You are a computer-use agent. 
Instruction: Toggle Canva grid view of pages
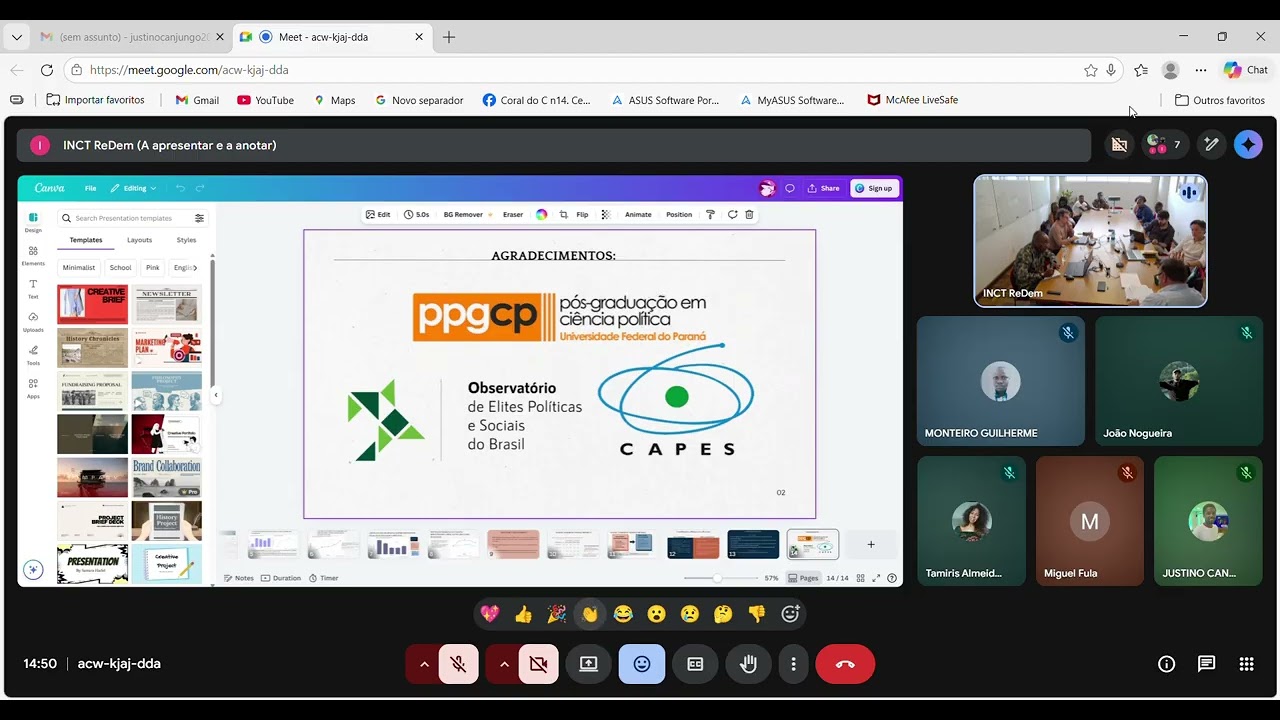(860, 578)
